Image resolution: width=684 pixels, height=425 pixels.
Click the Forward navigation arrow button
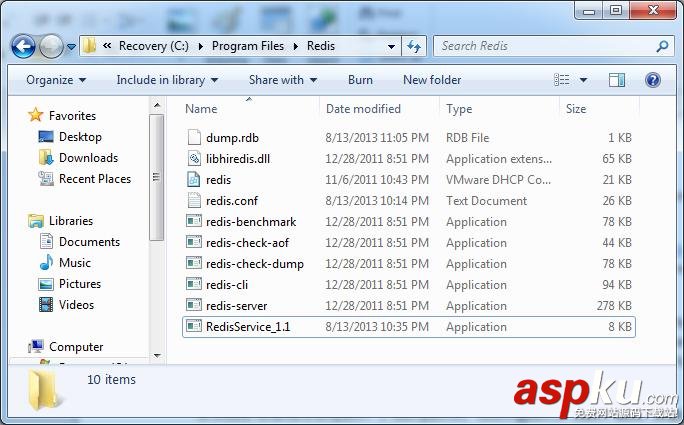[x=51, y=46]
